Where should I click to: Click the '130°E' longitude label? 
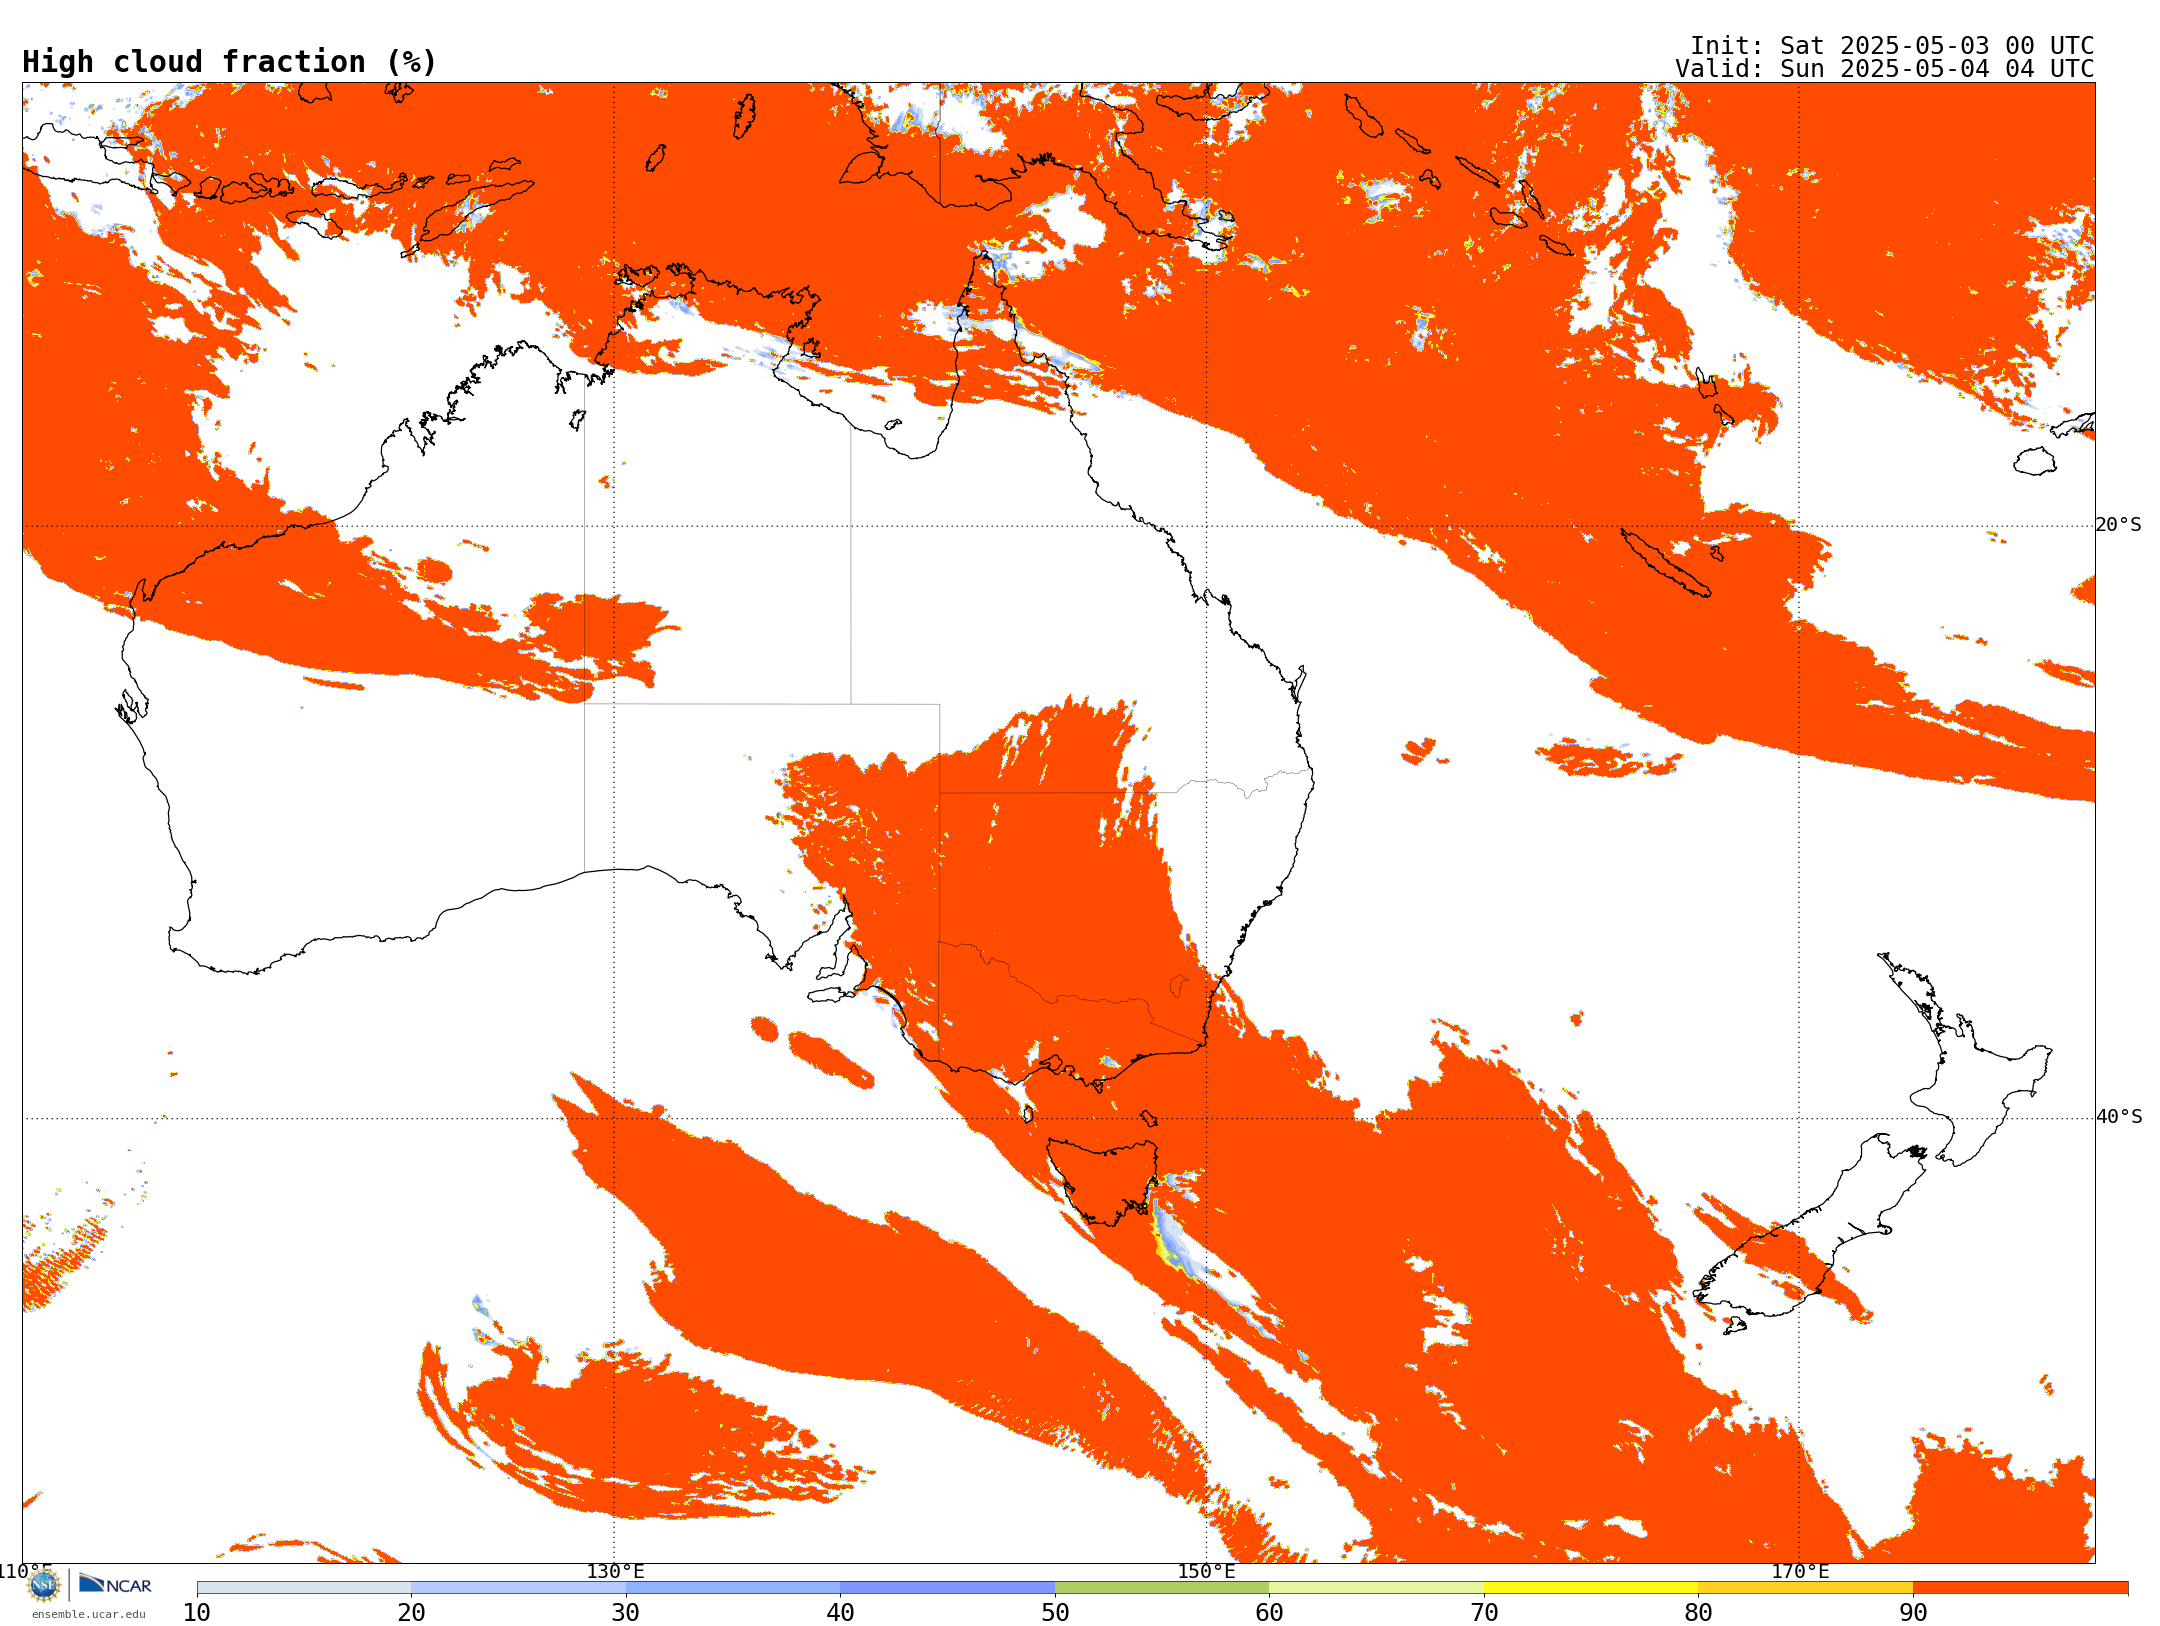(615, 1572)
